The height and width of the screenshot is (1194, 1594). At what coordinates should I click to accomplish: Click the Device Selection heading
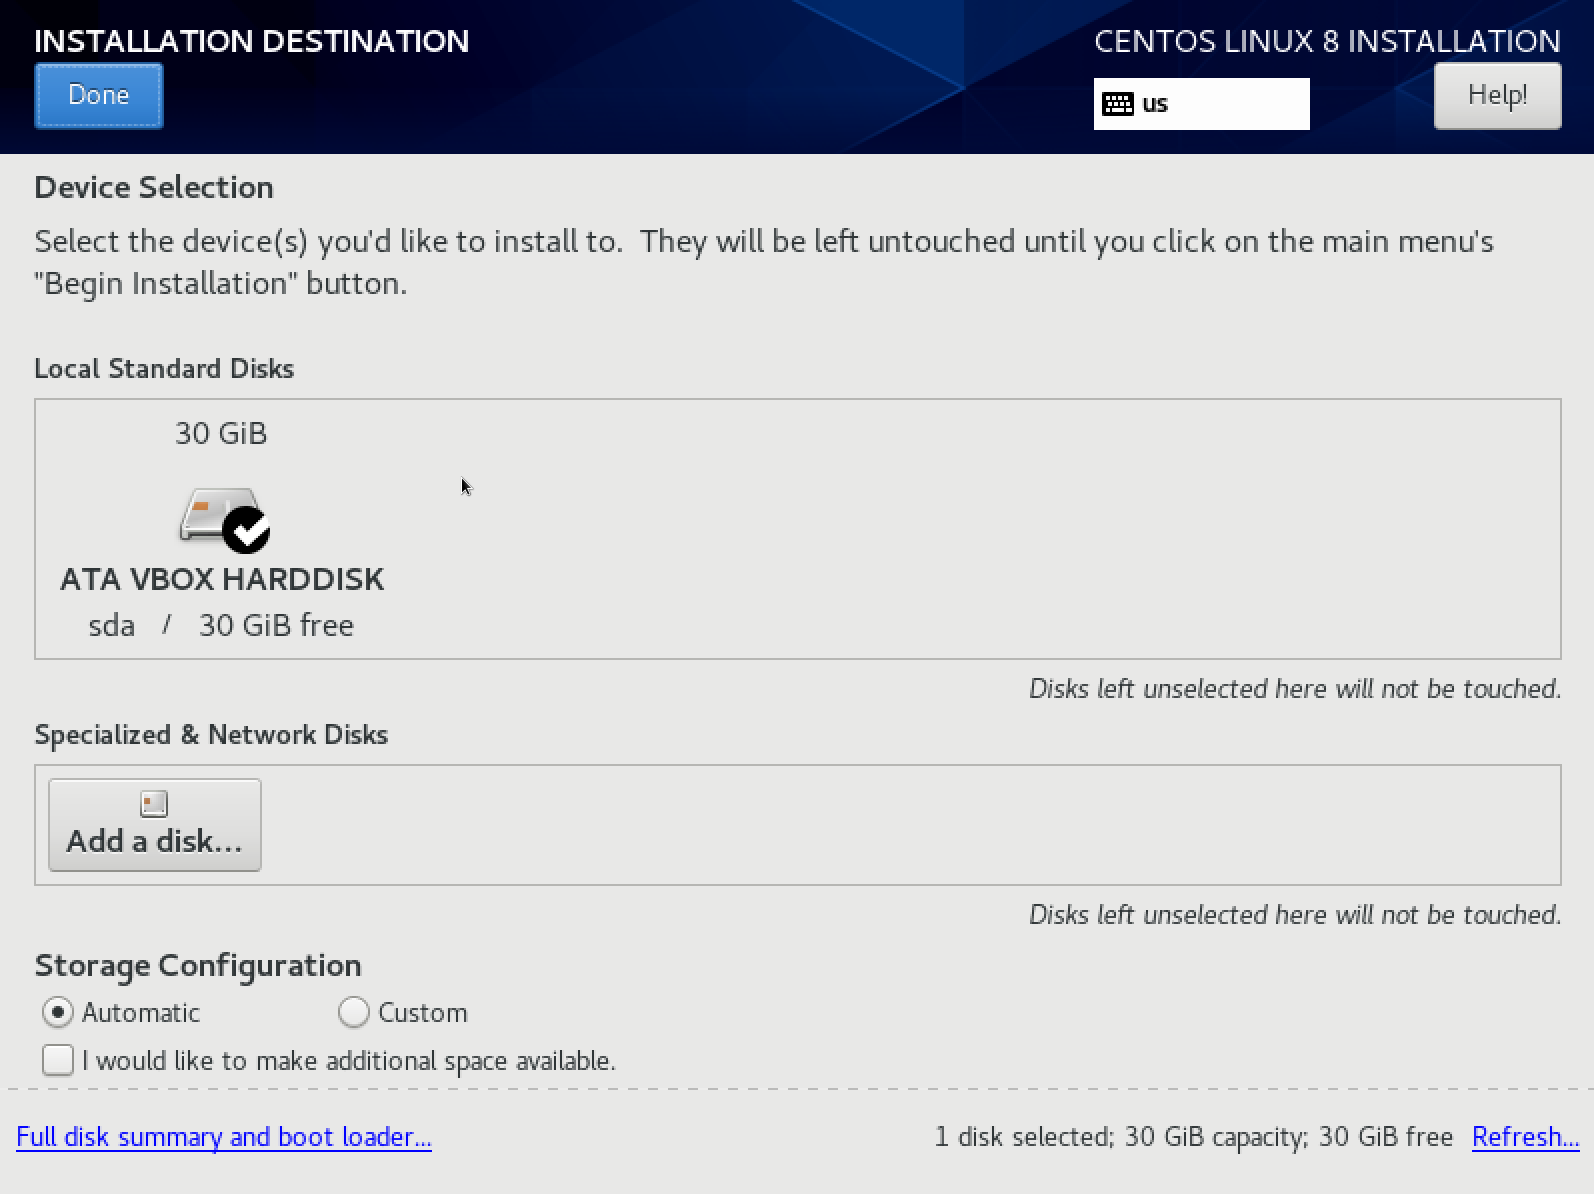click(x=154, y=187)
